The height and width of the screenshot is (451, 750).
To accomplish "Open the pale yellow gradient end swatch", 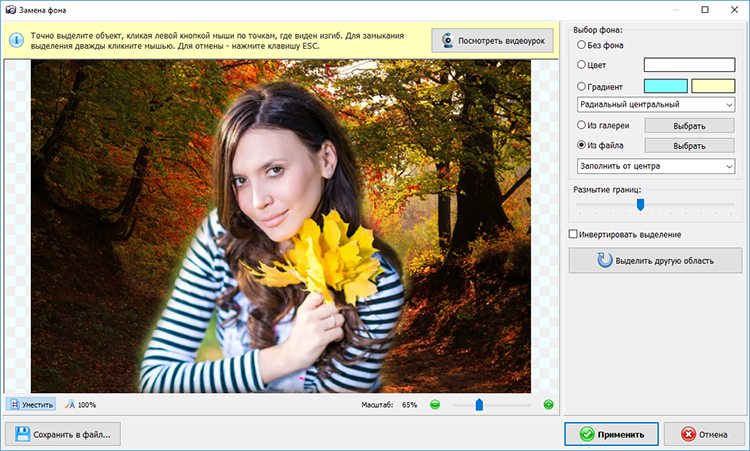I will [x=713, y=86].
